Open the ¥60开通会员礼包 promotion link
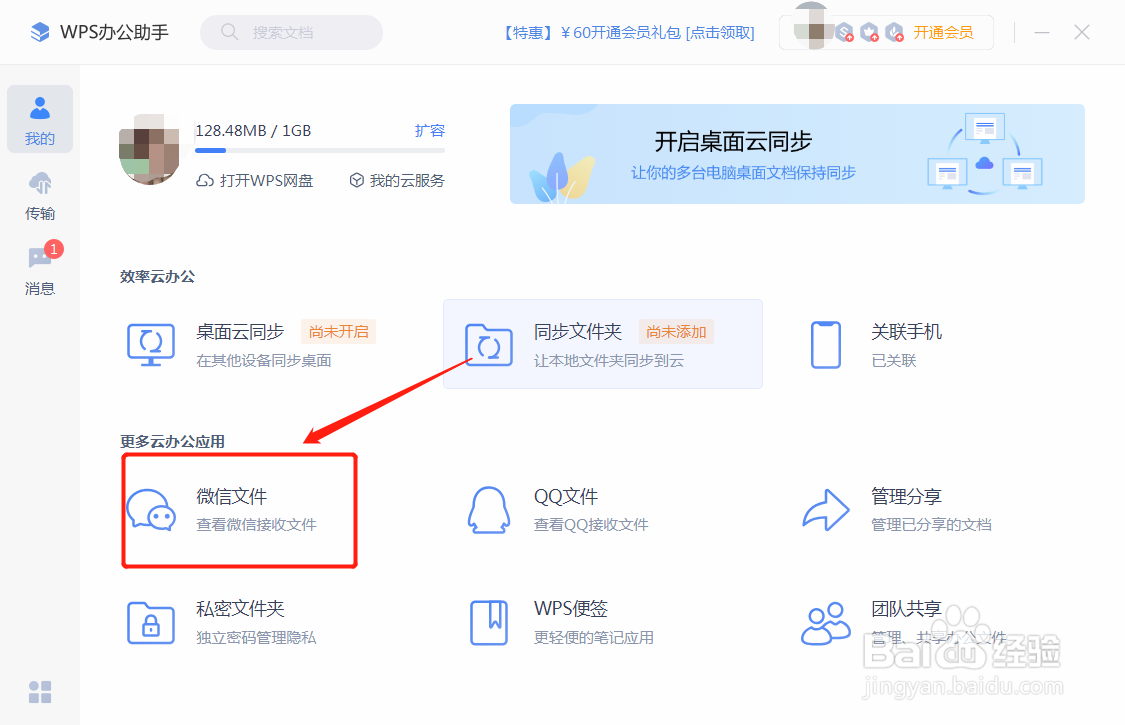Image resolution: width=1125 pixels, height=725 pixels. (x=629, y=32)
